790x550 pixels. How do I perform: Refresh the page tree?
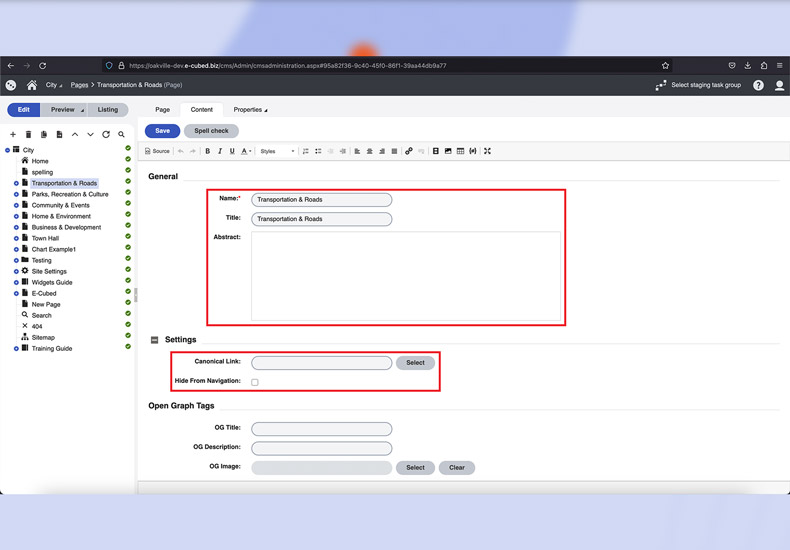coord(106,134)
